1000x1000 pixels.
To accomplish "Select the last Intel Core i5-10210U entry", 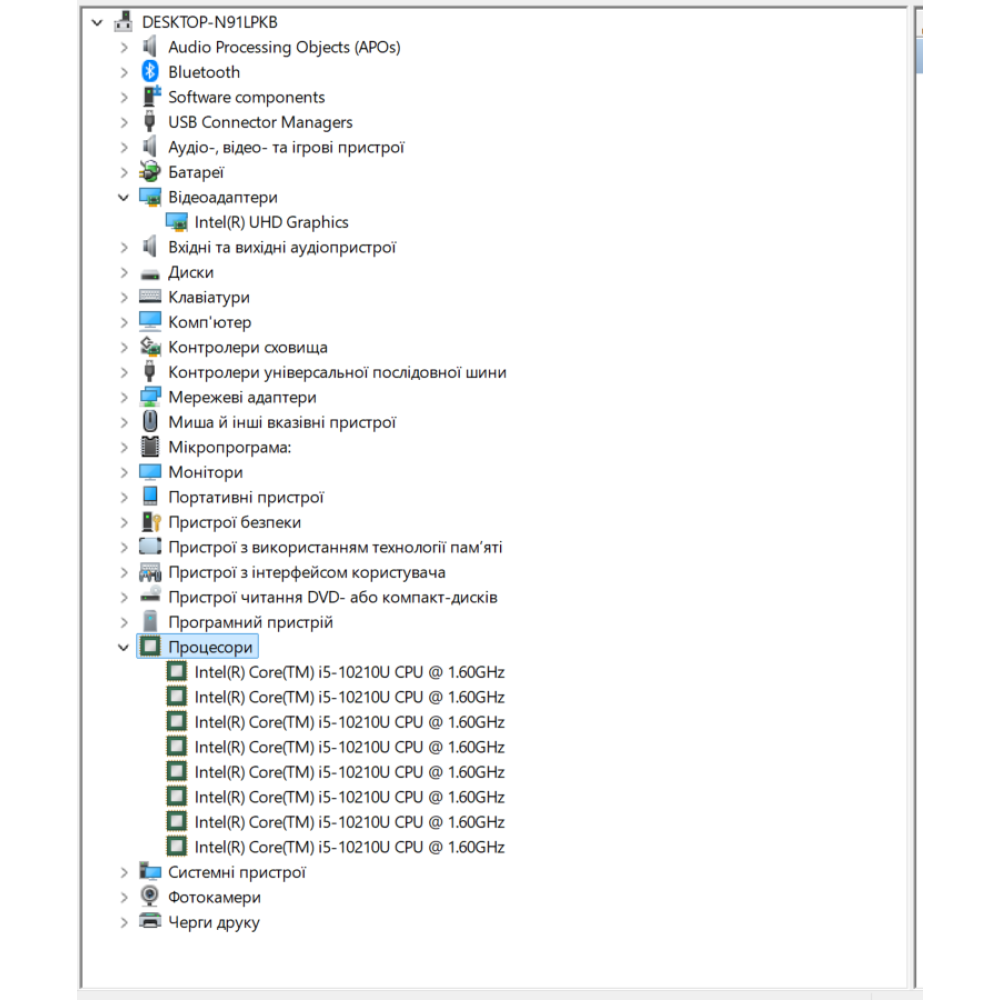I will 349,847.
